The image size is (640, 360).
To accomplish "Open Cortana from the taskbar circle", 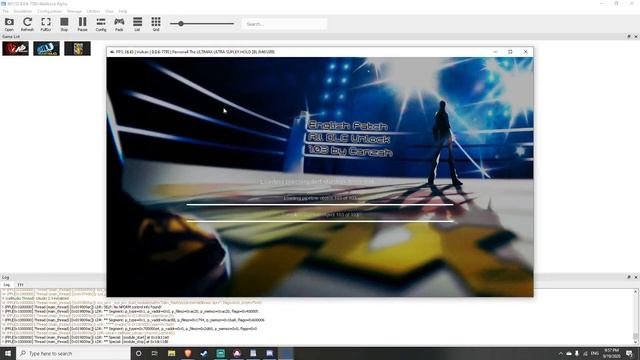I will pos(138,353).
